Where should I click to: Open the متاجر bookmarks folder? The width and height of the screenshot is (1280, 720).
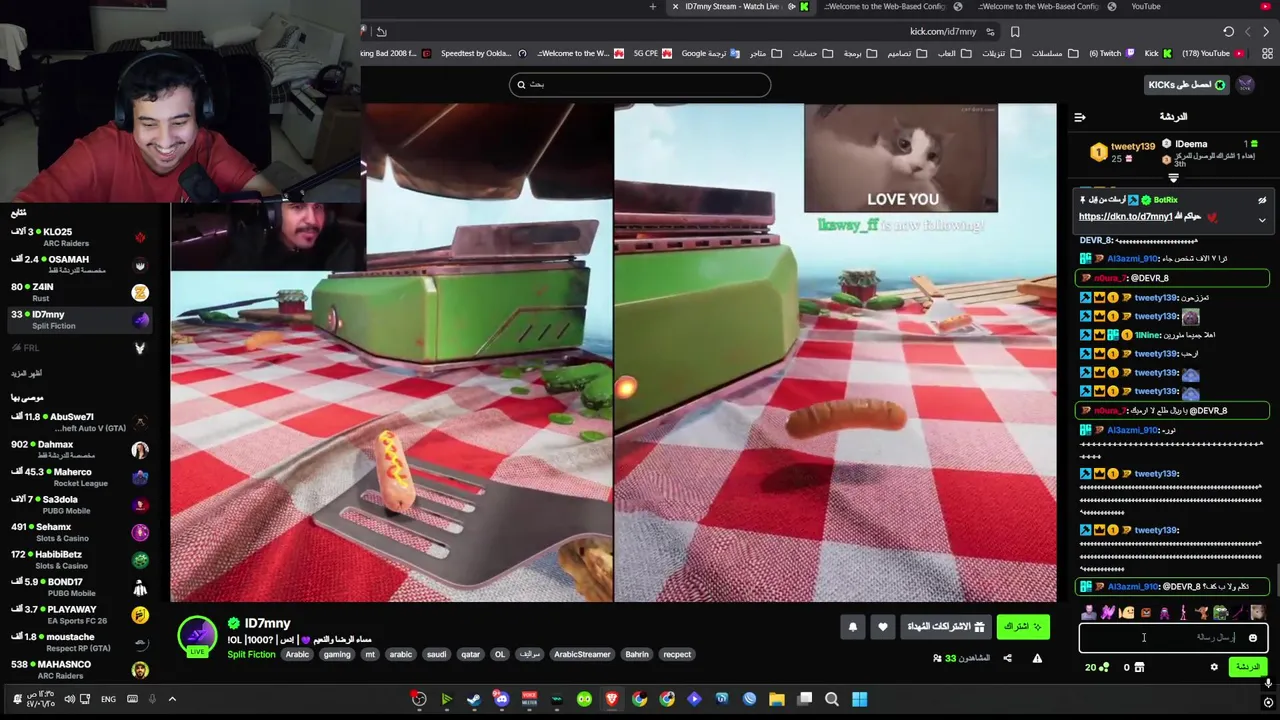coord(765,53)
